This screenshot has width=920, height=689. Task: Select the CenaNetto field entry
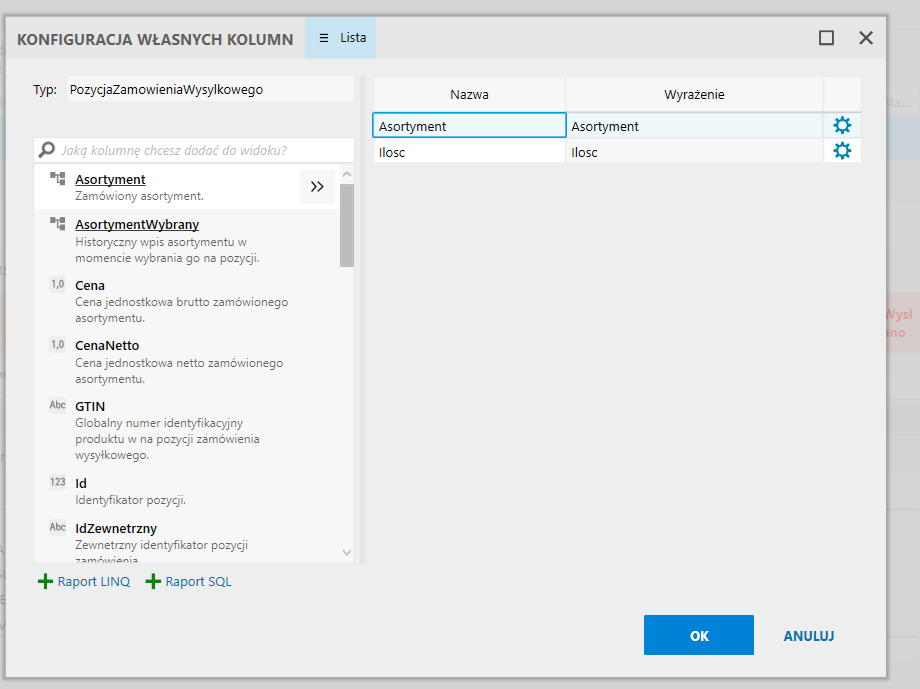click(x=107, y=345)
